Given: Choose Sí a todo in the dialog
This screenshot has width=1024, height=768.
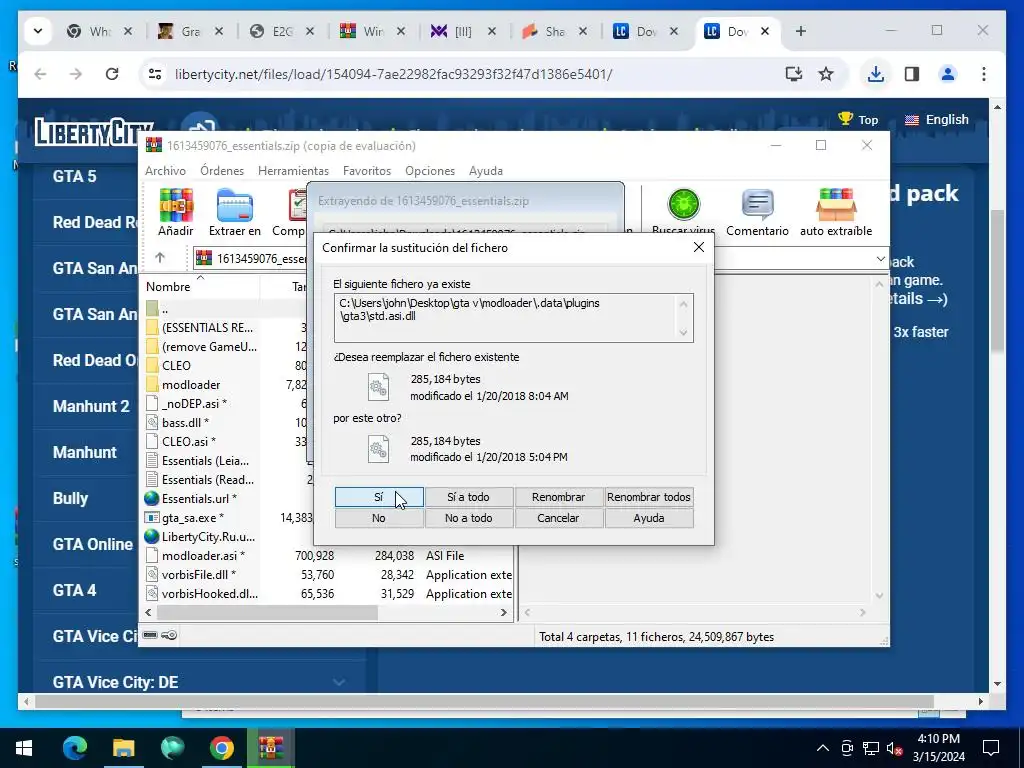Looking at the screenshot, I should [x=468, y=497].
